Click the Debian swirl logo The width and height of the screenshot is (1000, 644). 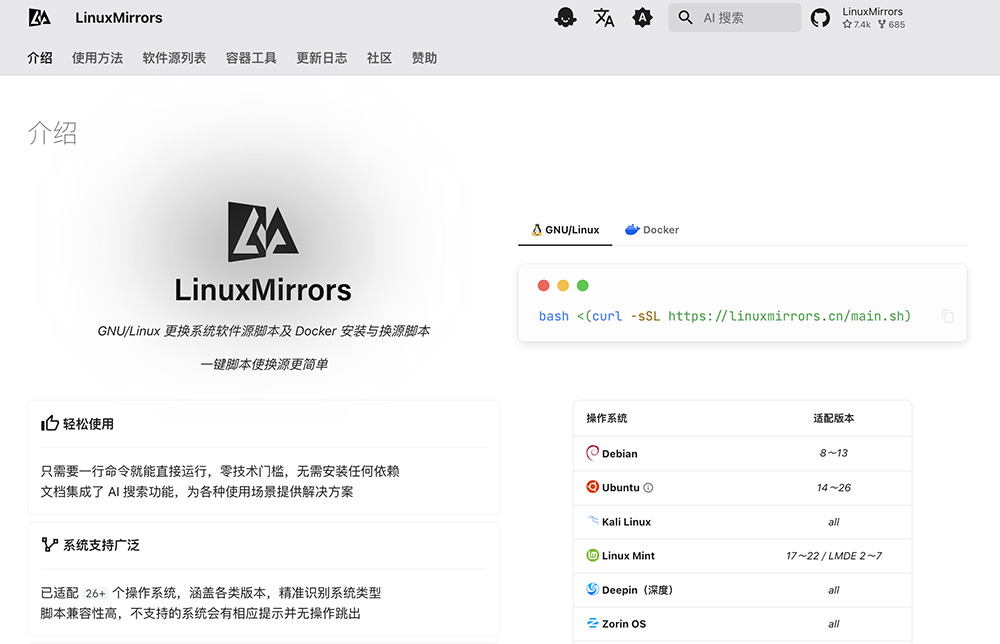point(592,453)
